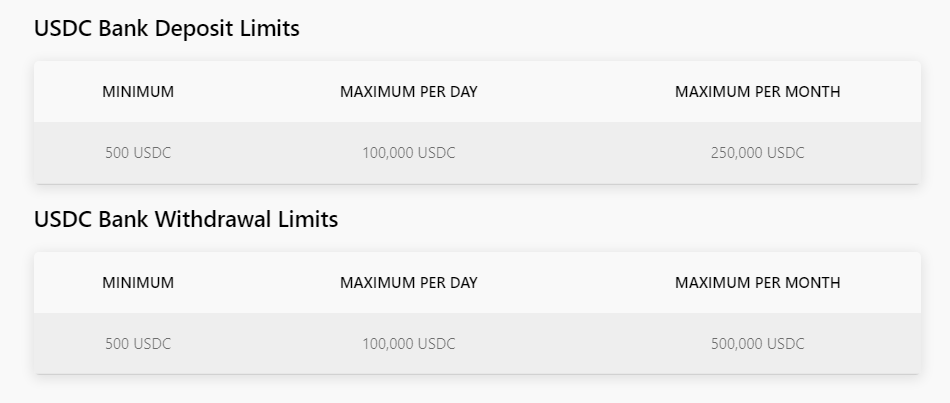950x403 pixels.
Task: Click the word Limits in the deposit heading
Action: pyautogui.click(x=270, y=28)
